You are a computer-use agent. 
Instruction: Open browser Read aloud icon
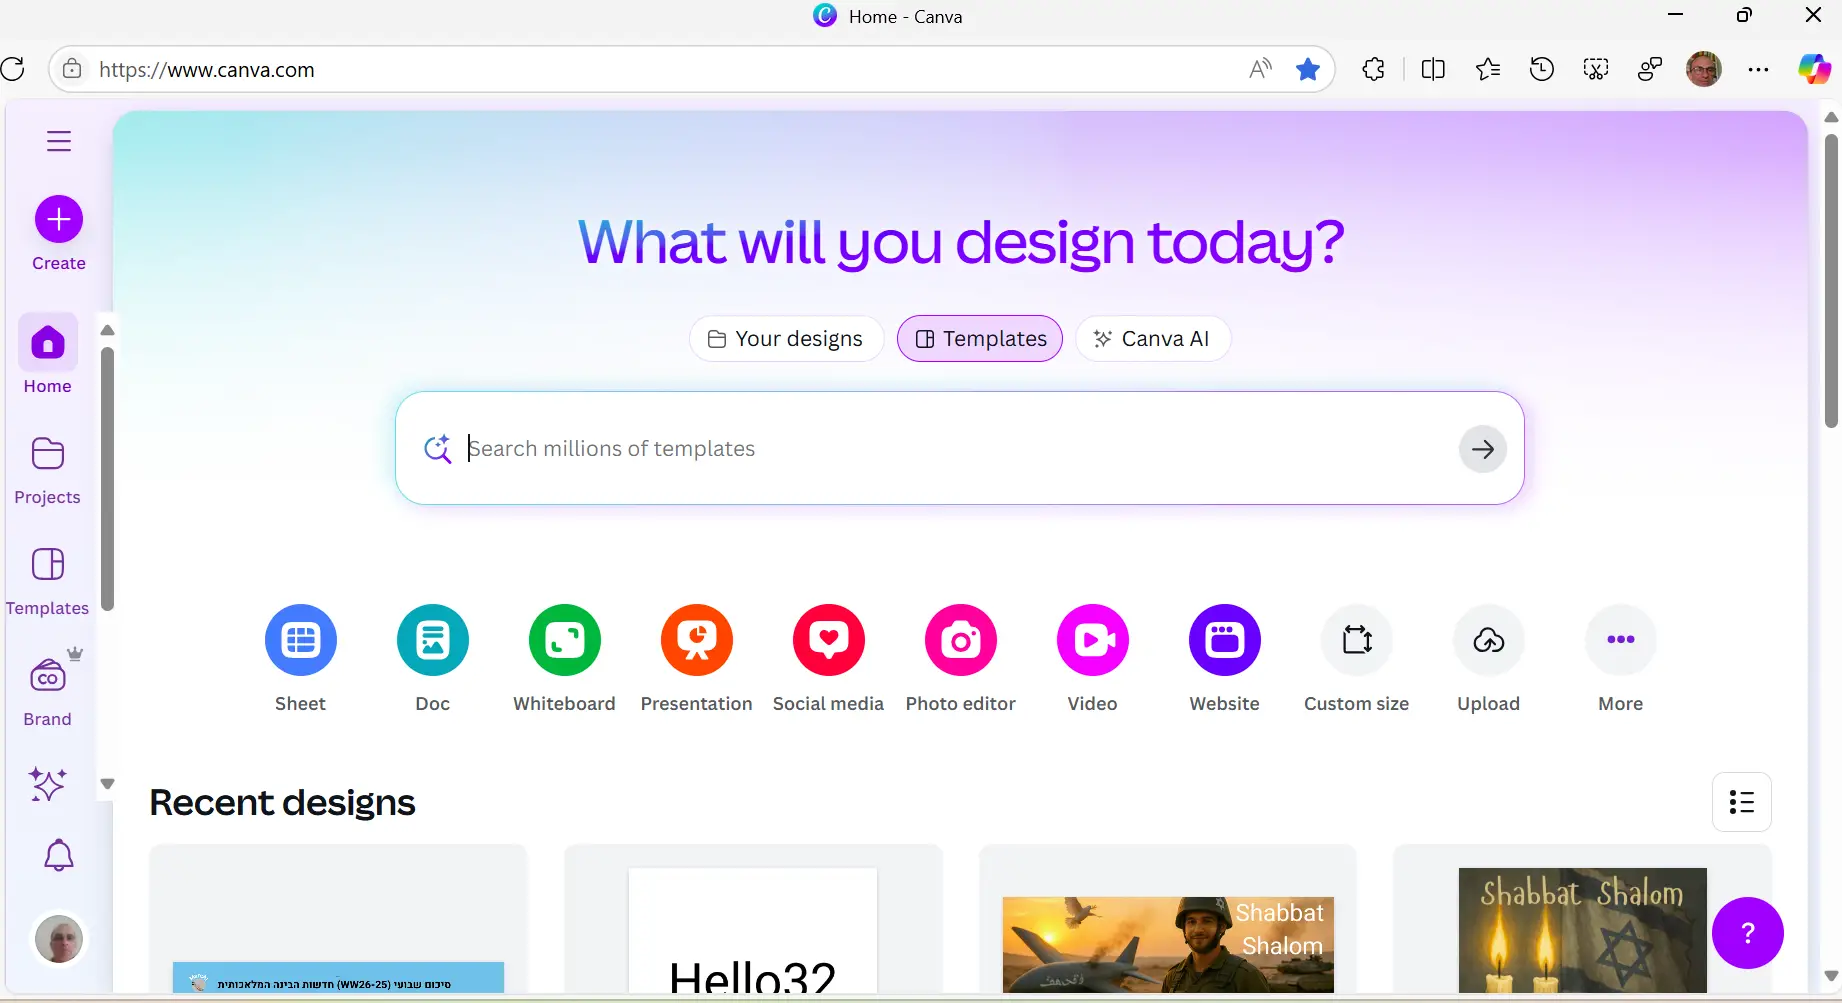[1260, 69]
